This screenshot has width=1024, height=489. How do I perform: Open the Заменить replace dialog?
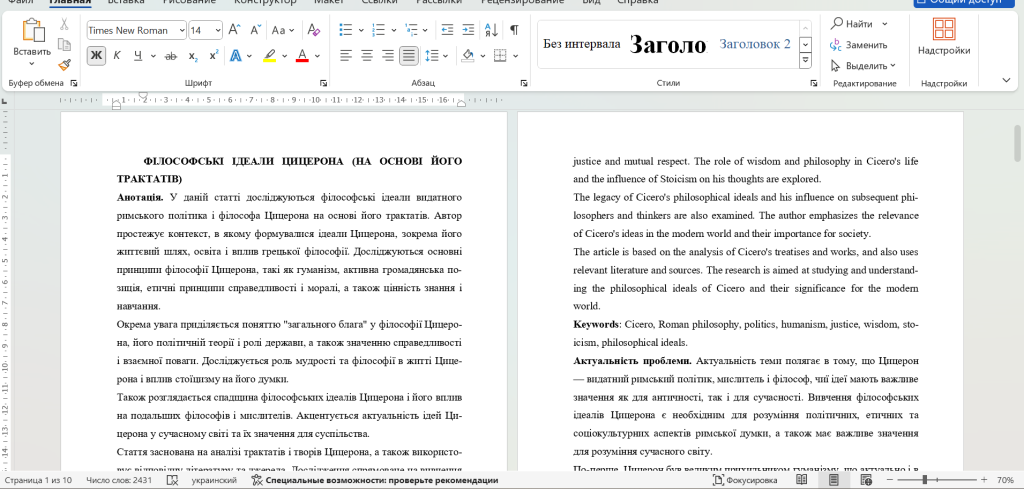(x=858, y=45)
